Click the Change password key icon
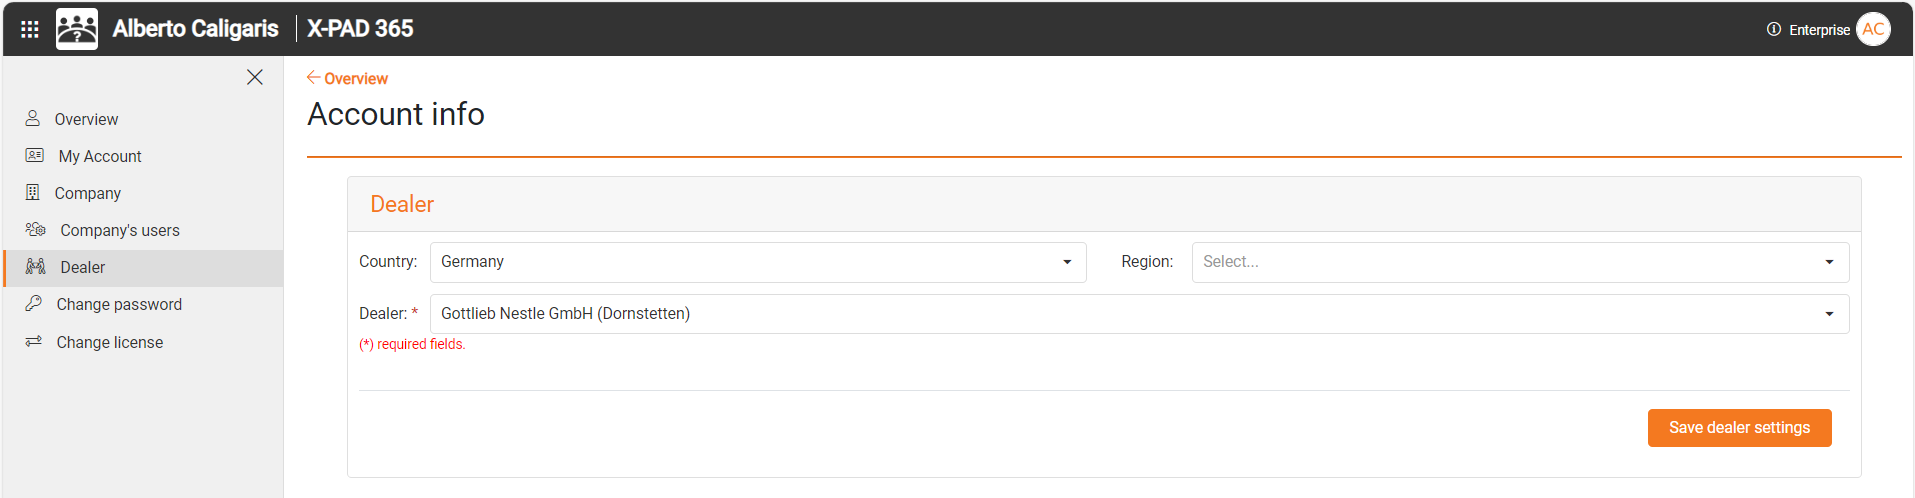The image size is (1915, 498). pyautogui.click(x=34, y=303)
